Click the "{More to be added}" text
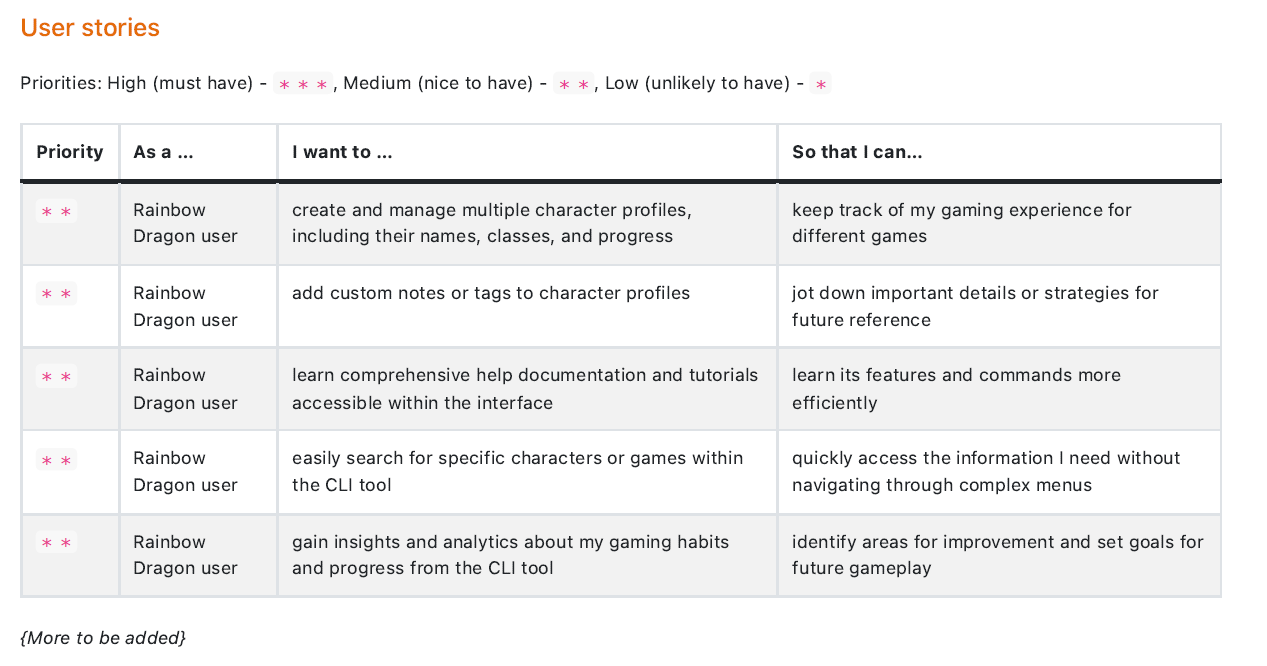 pyautogui.click(x=103, y=638)
